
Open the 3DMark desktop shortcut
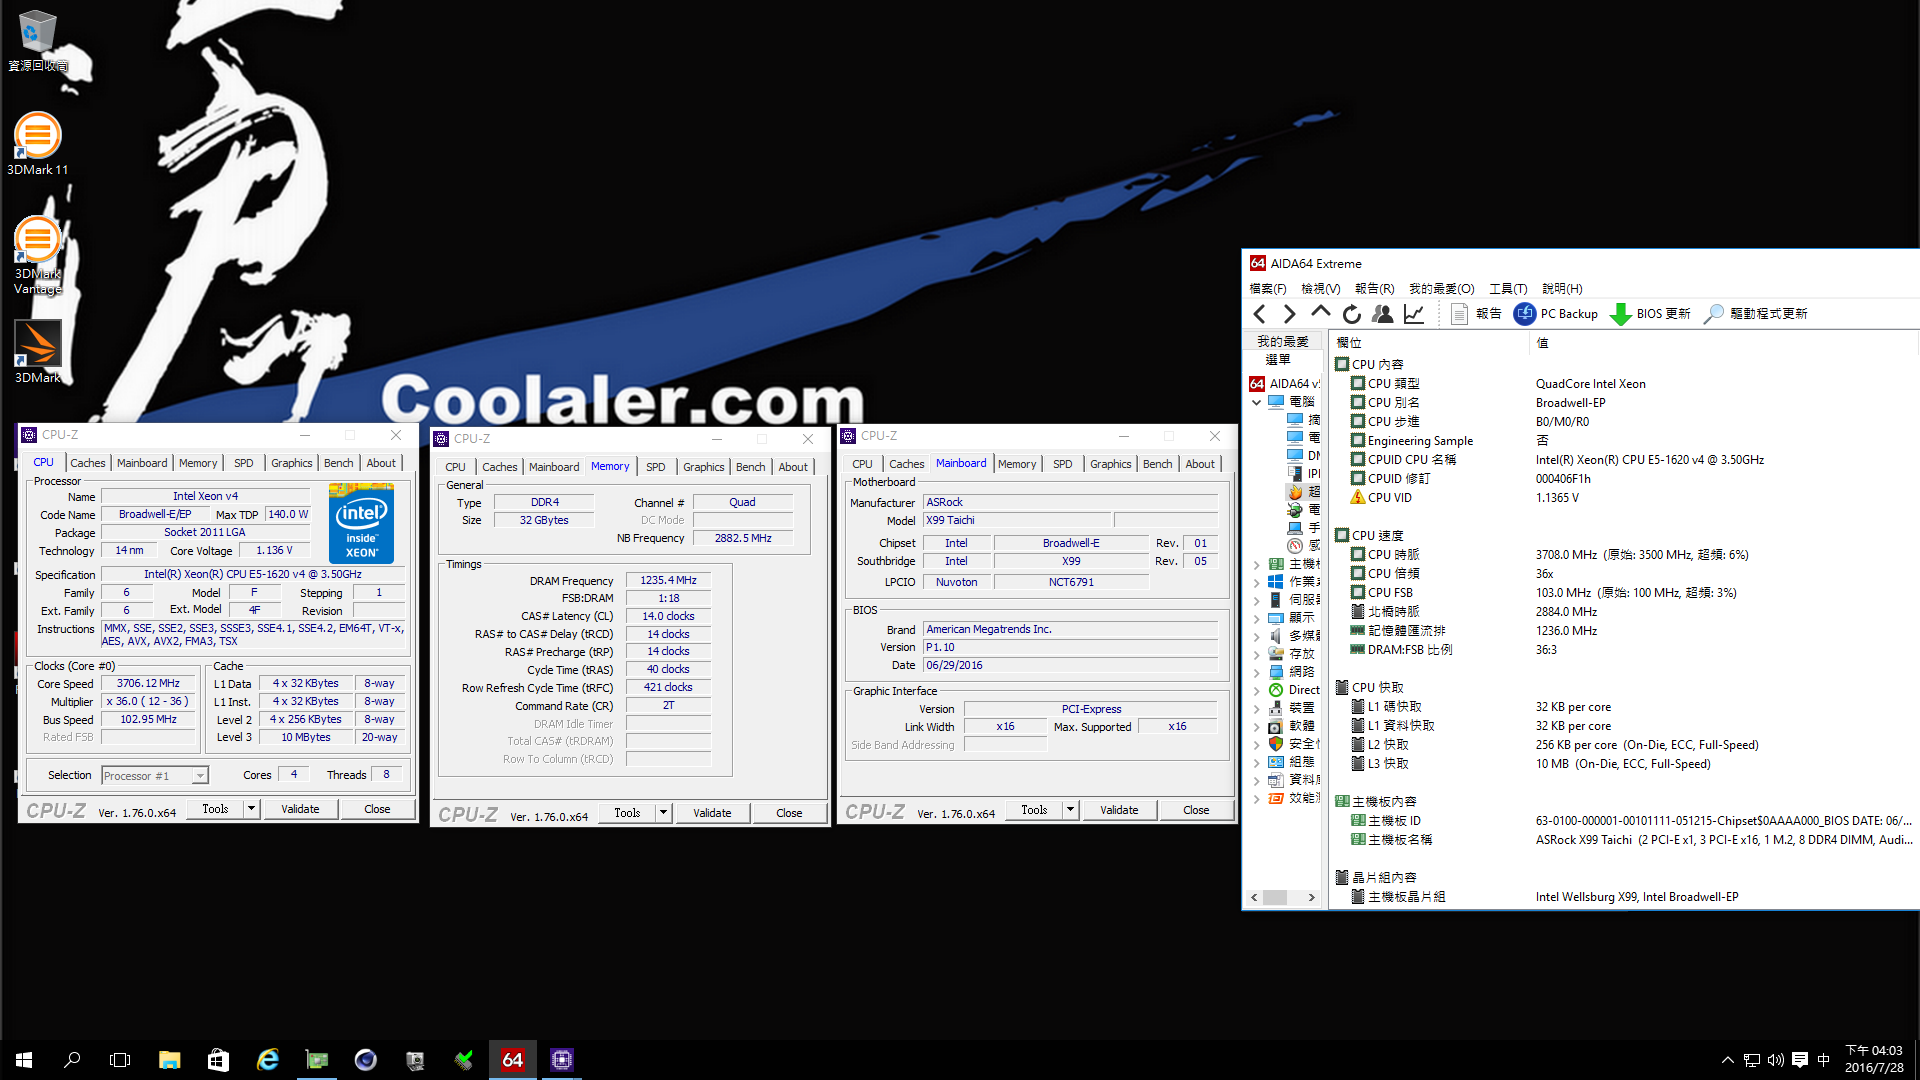pyautogui.click(x=37, y=351)
